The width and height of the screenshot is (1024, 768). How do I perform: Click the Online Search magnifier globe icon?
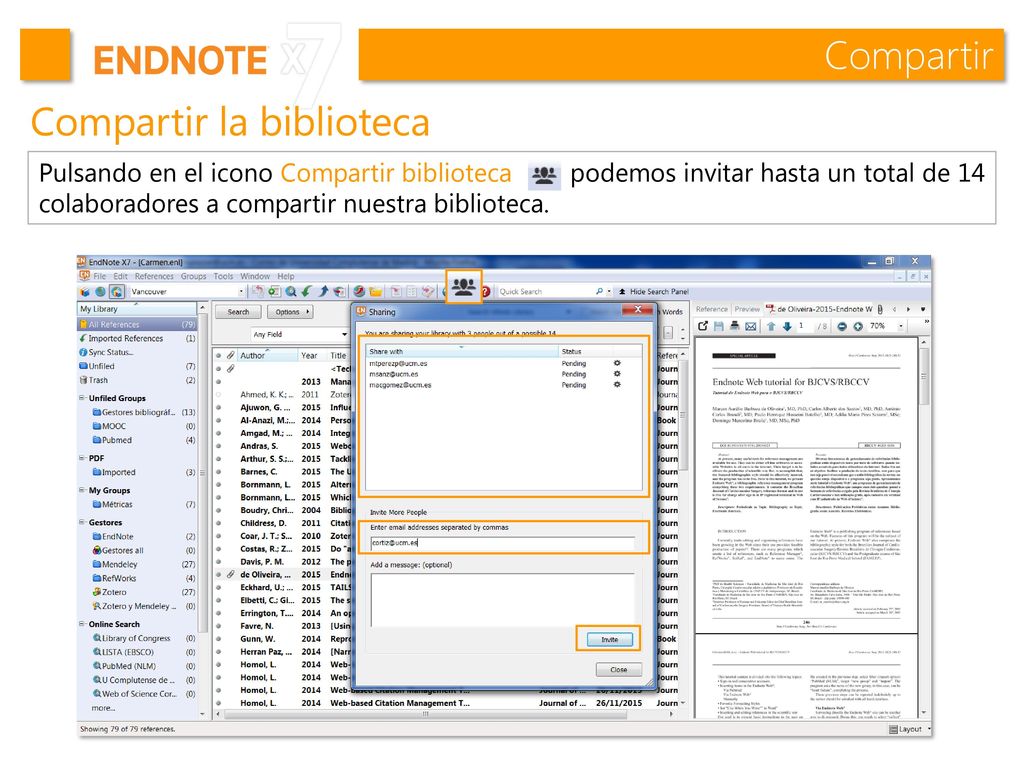pos(291,292)
